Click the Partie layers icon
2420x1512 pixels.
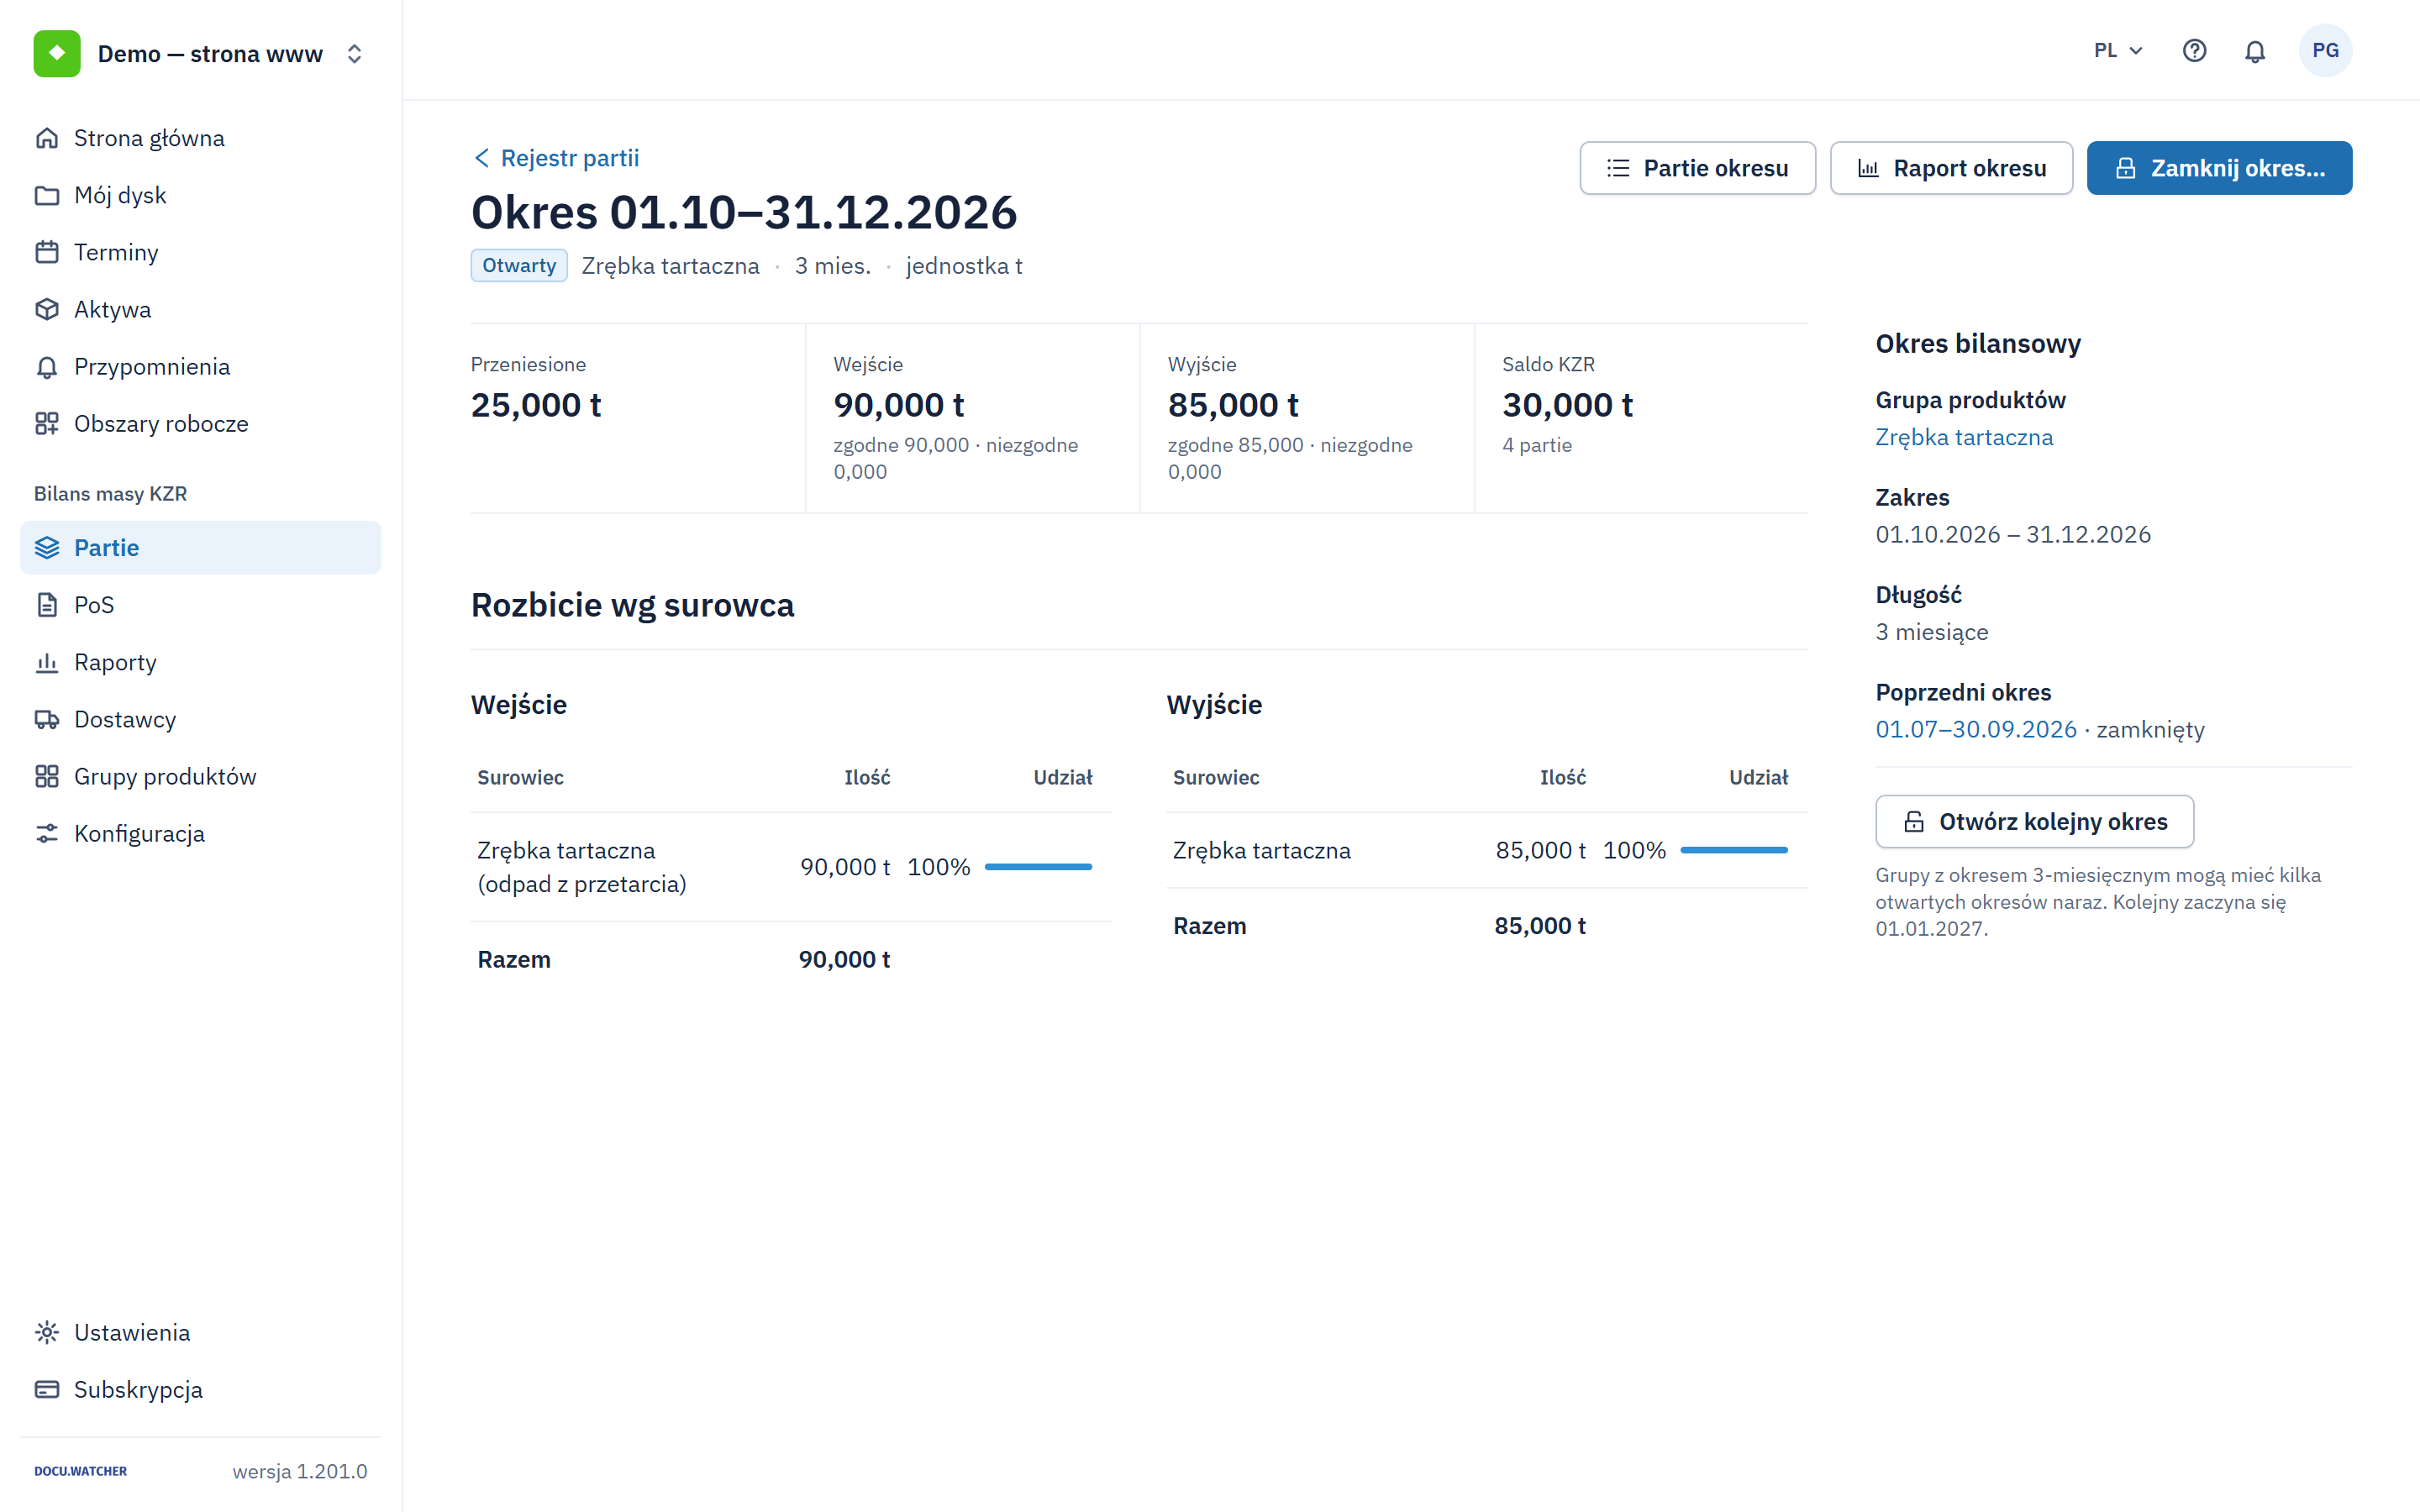[47, 548]
